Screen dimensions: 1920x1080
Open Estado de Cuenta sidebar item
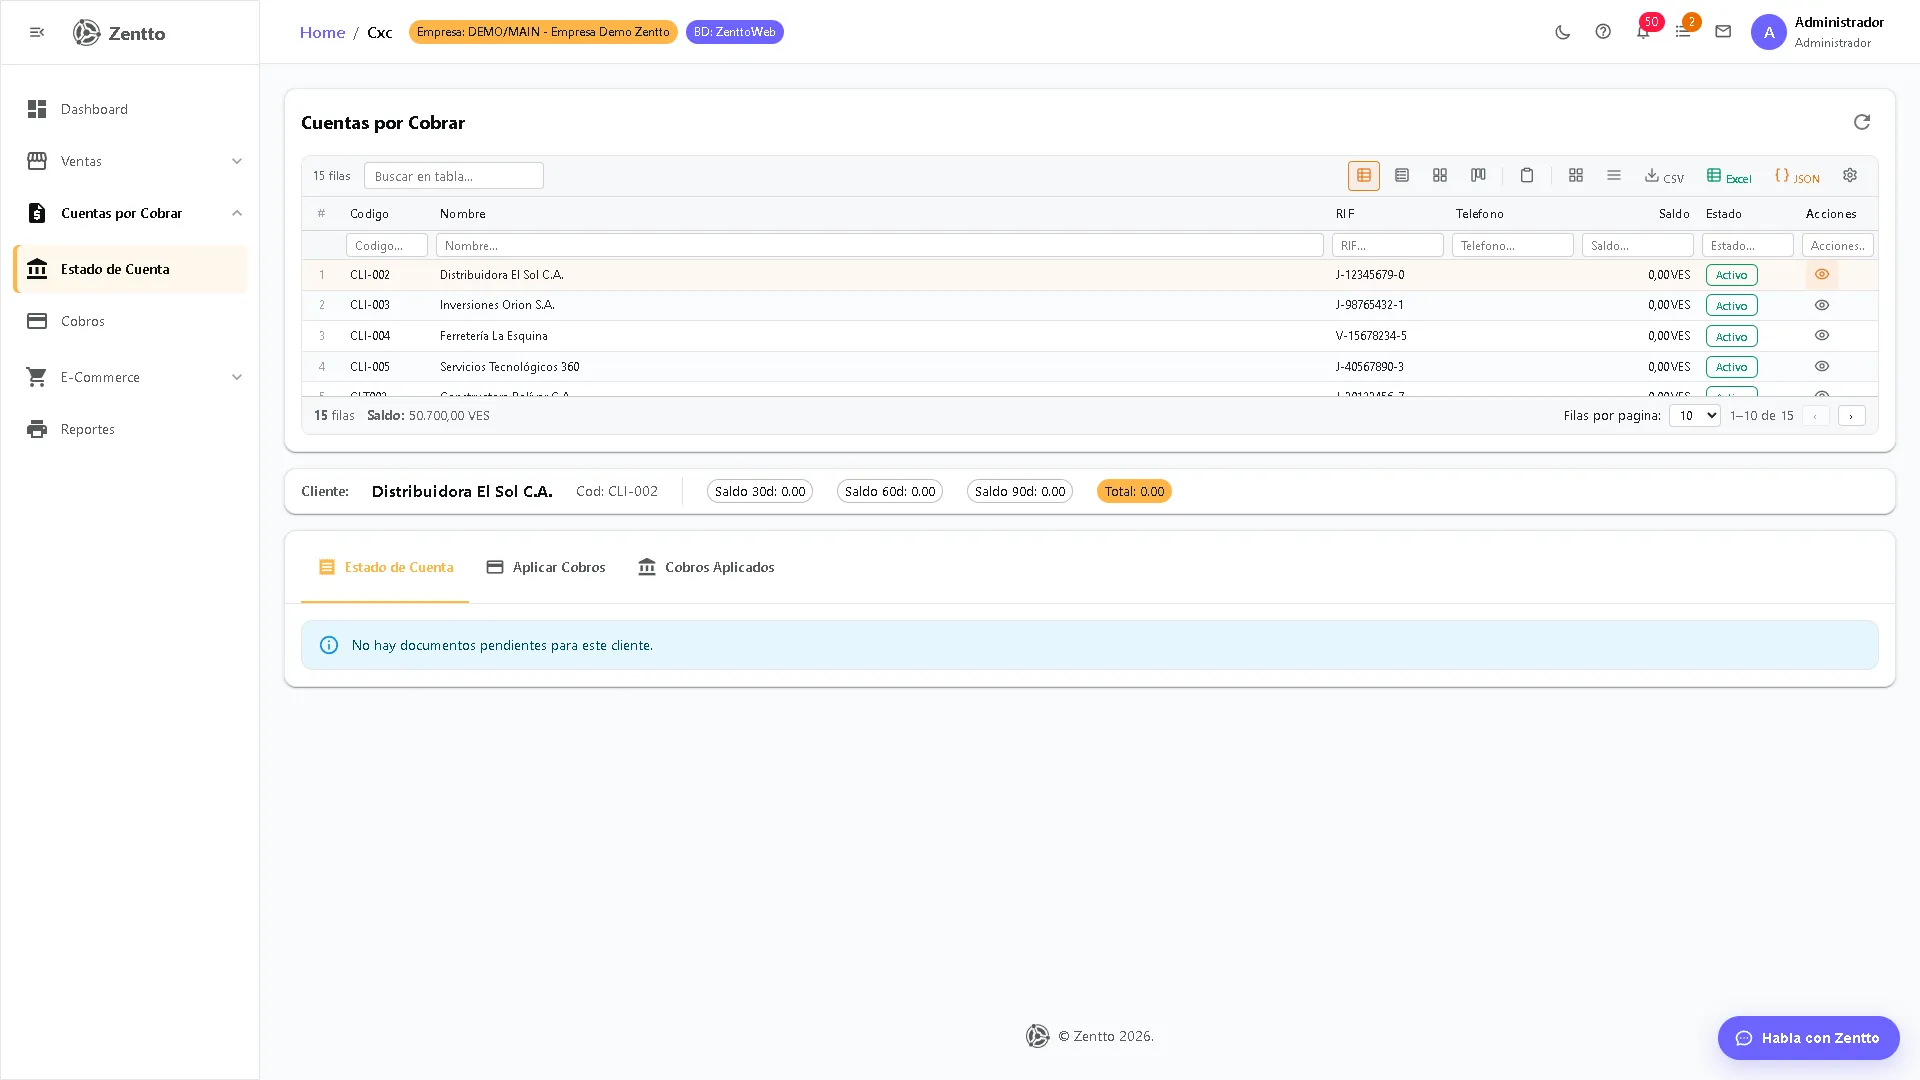tap(130, 269)
